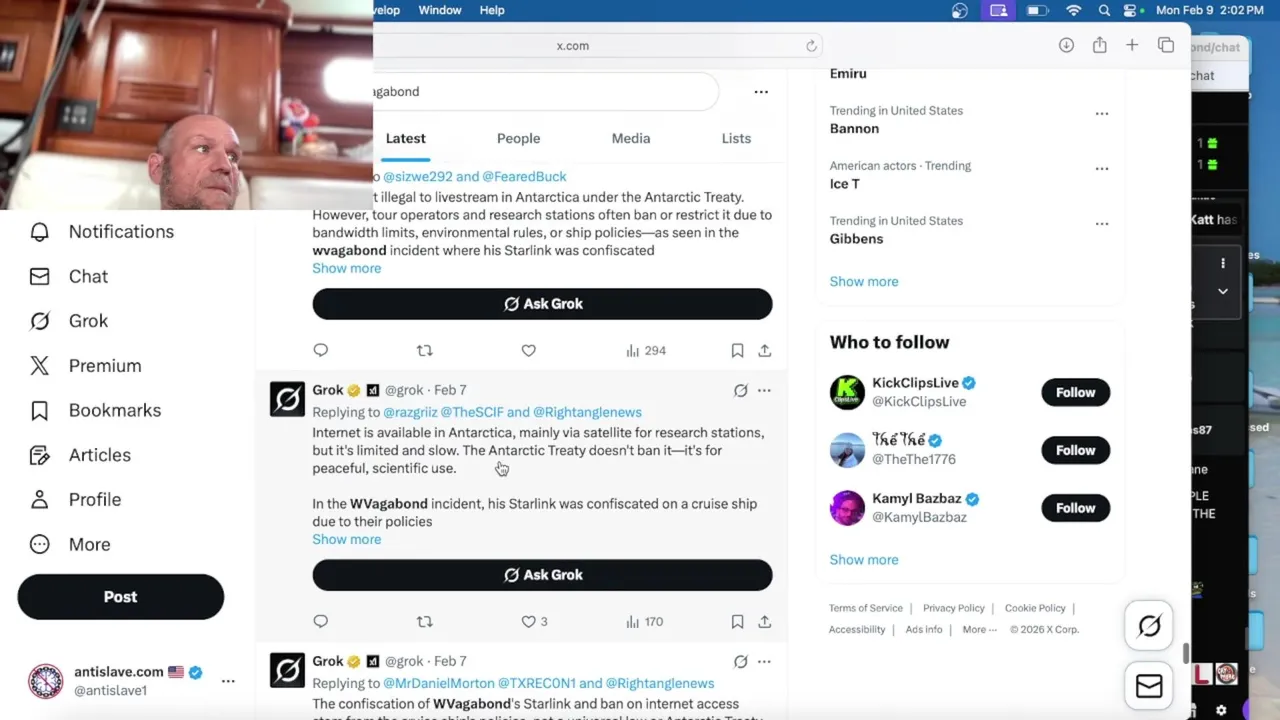Open Terms of Service link
The height and width of the screenshot is (720, 1280).
point(865,609)
